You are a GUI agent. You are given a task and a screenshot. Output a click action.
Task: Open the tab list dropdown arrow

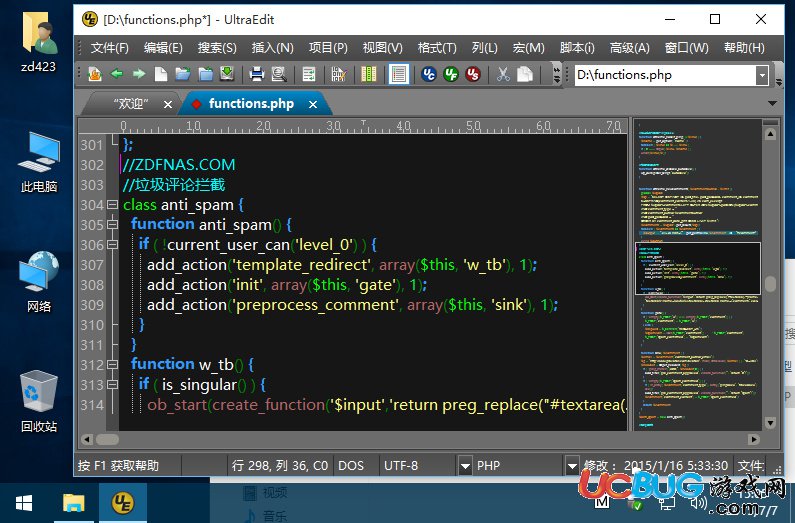click(772, 103)
